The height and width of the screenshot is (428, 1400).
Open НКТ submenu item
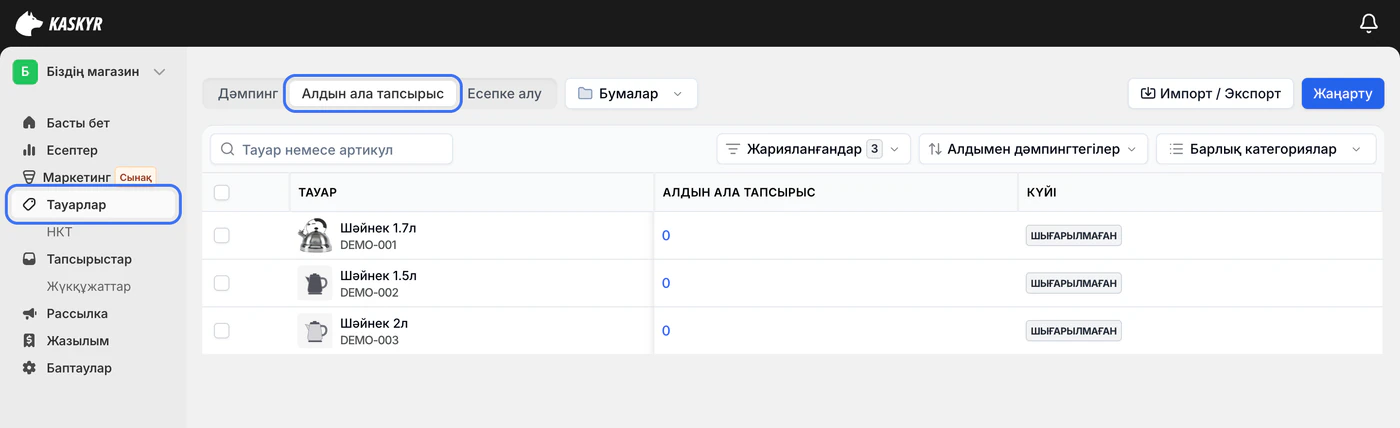(60, 231)
